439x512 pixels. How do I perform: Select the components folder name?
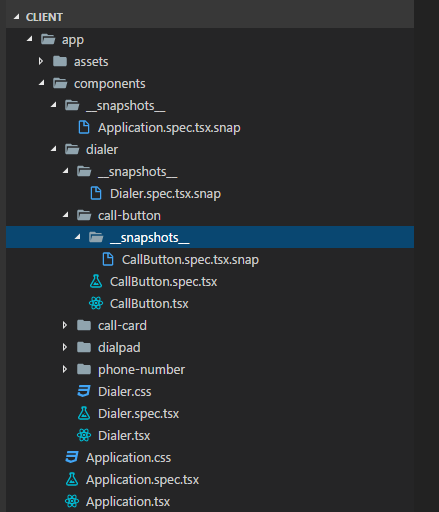coord(110,84)
